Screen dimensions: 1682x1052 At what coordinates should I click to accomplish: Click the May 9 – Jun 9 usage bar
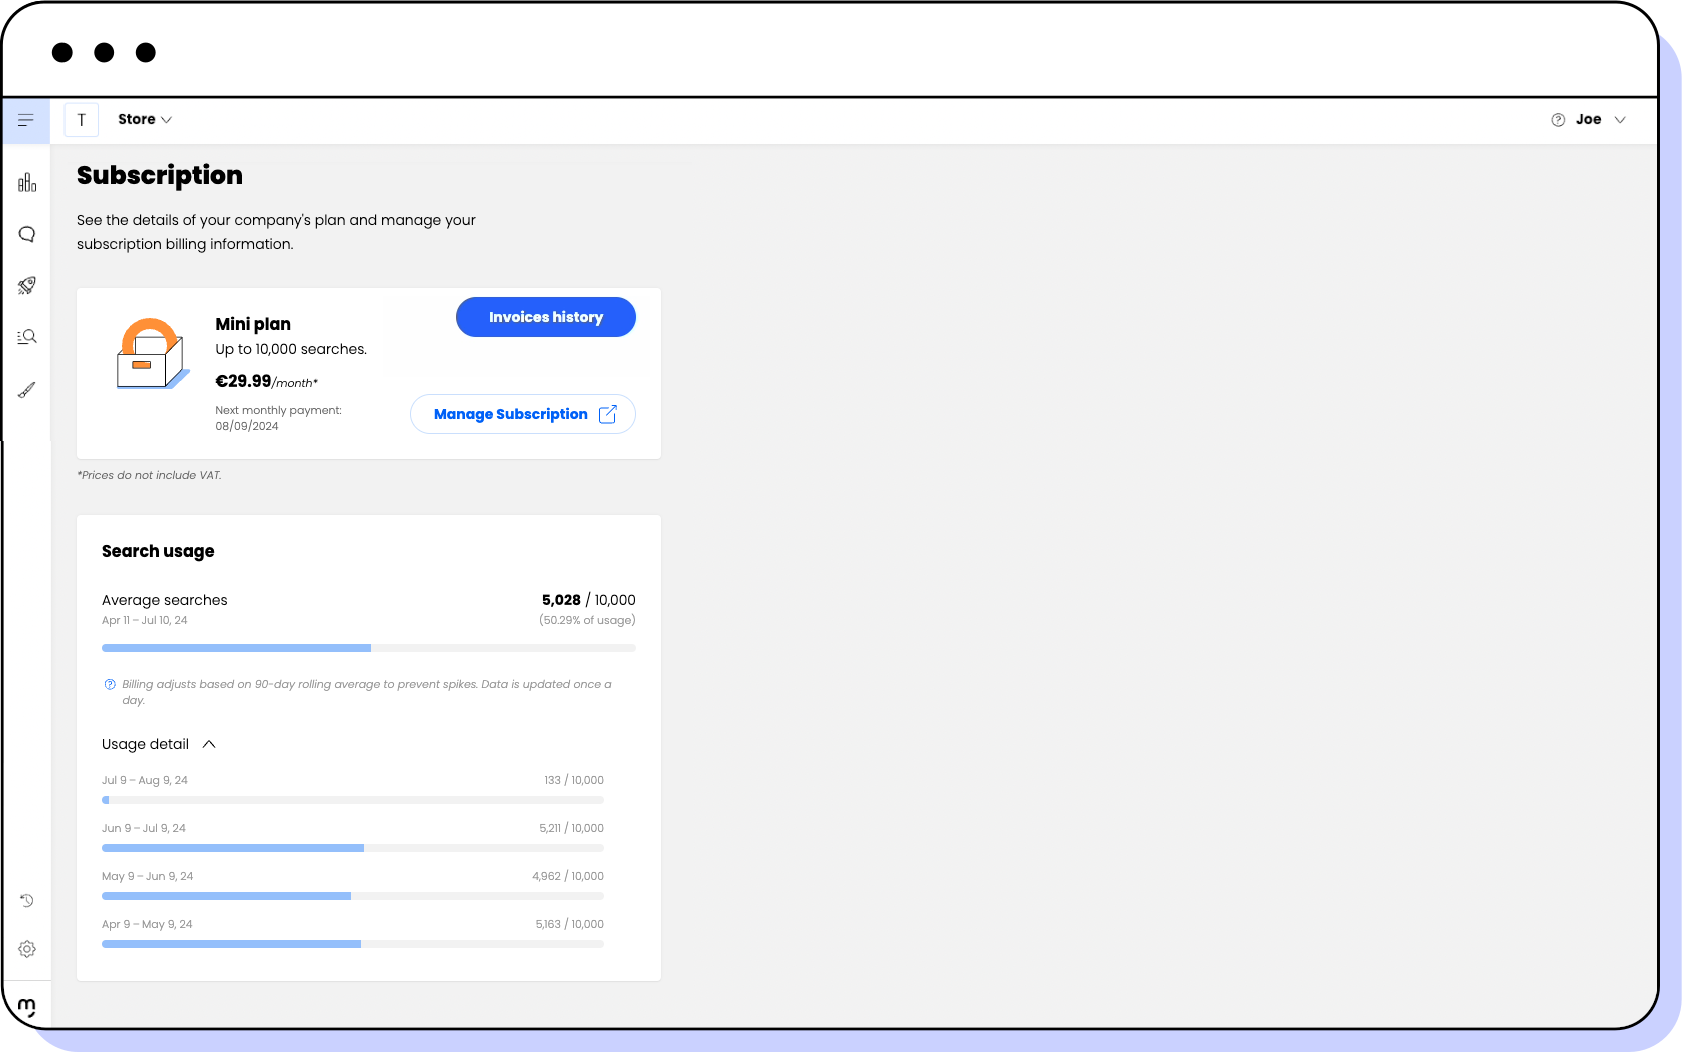(x=353, y=896)
